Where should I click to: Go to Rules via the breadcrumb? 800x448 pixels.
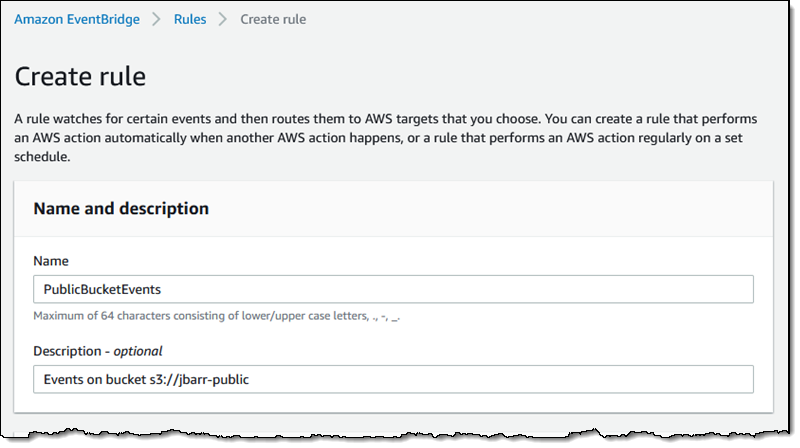pyautogui.click(x=190, y=19)
